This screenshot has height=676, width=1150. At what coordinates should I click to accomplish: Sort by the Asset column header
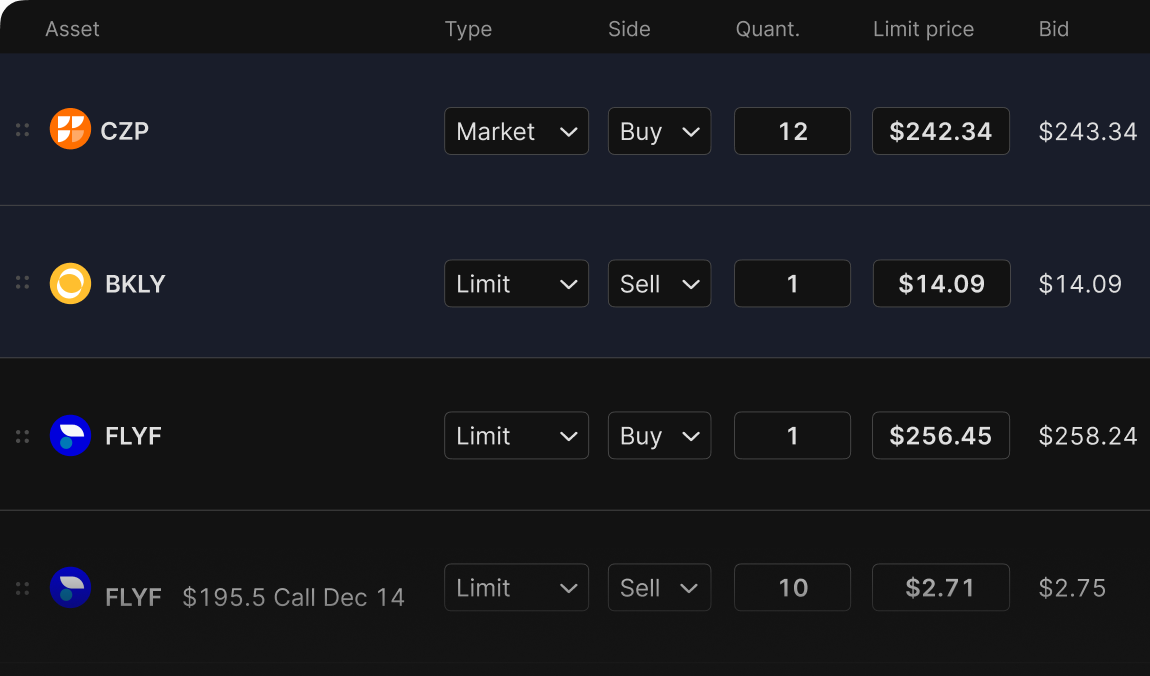[72, 29]
